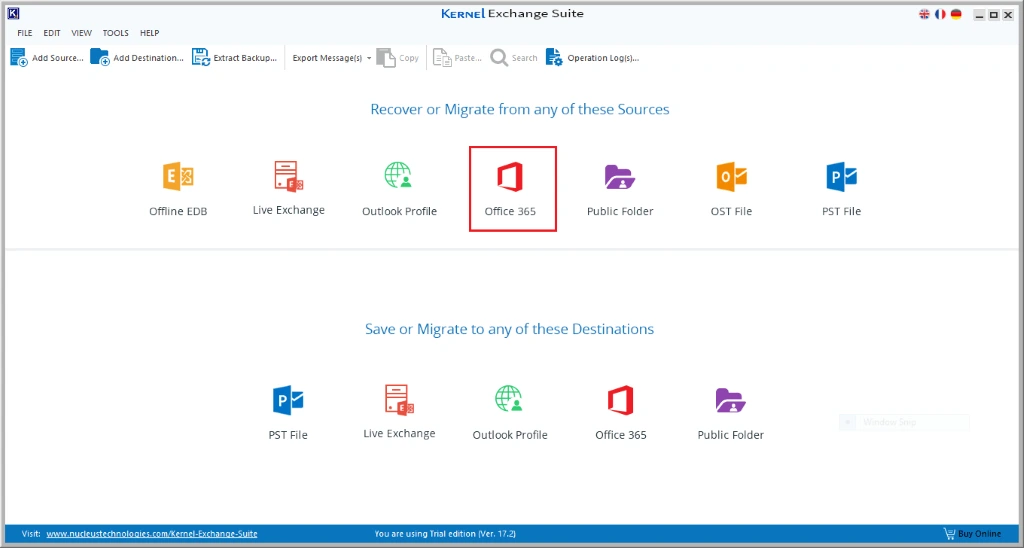
Task: Switch language to German flag
Action: tap(955, 14)
